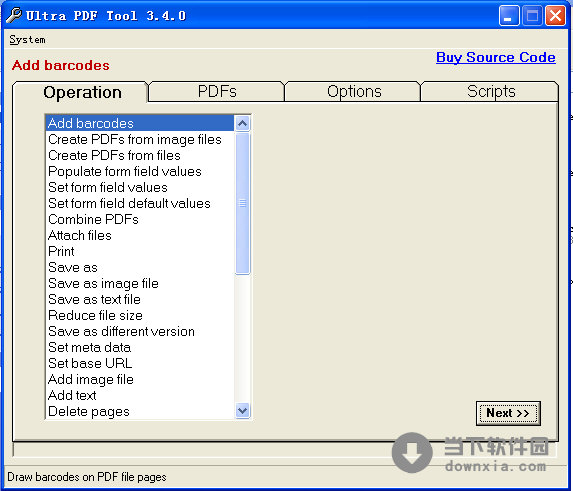This screenshot has height=491, width=573.
Task: Select 'Save as text file' operation
Action: 140,299
